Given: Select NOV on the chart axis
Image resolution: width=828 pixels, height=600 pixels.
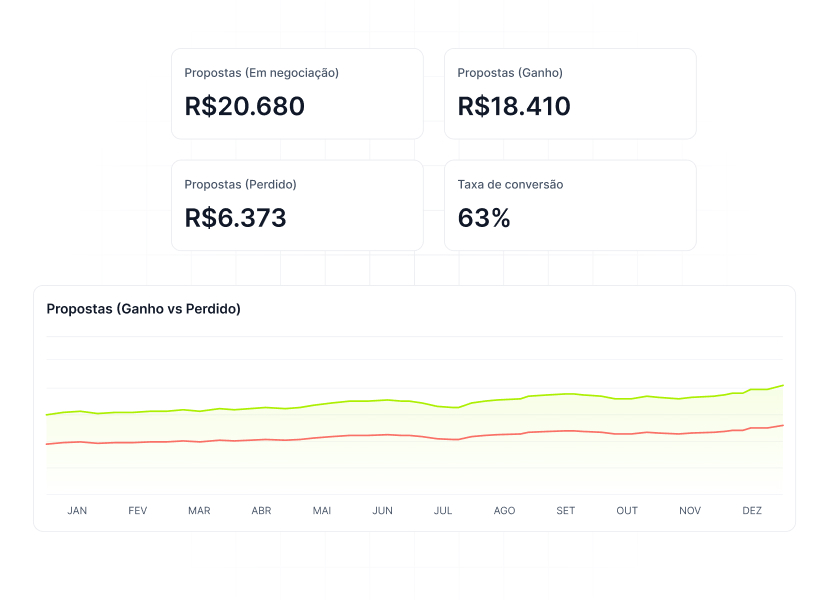Looking at the screenshot, I should click(690, 510).
